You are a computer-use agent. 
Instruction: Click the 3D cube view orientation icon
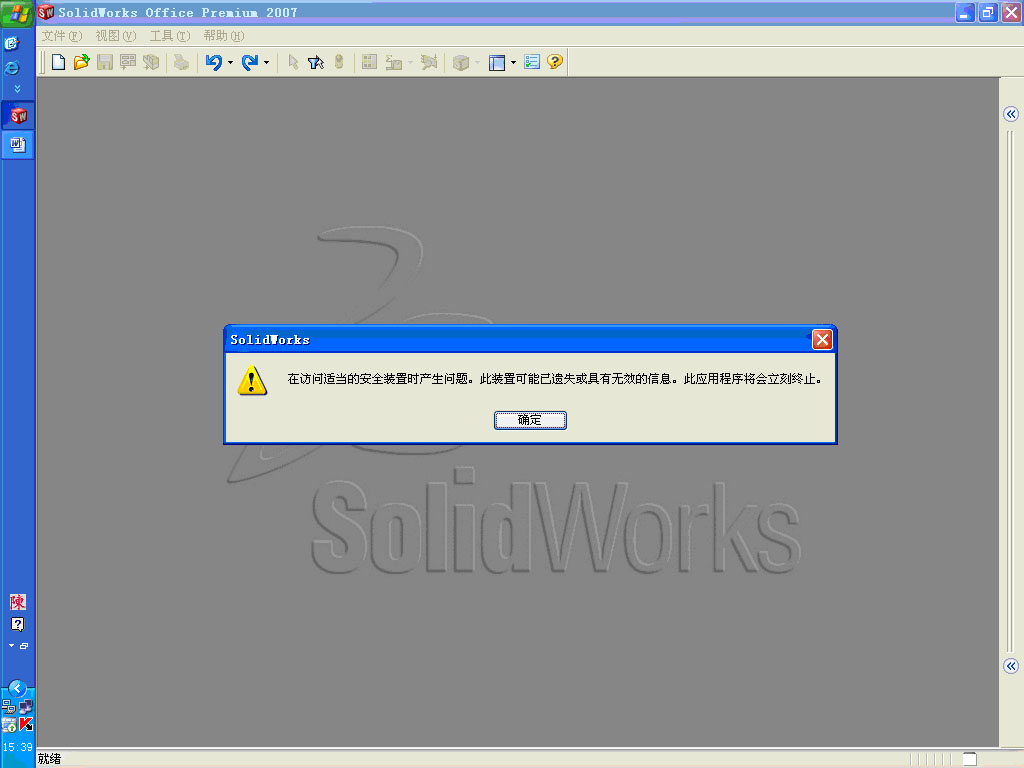tap(461, 62)
